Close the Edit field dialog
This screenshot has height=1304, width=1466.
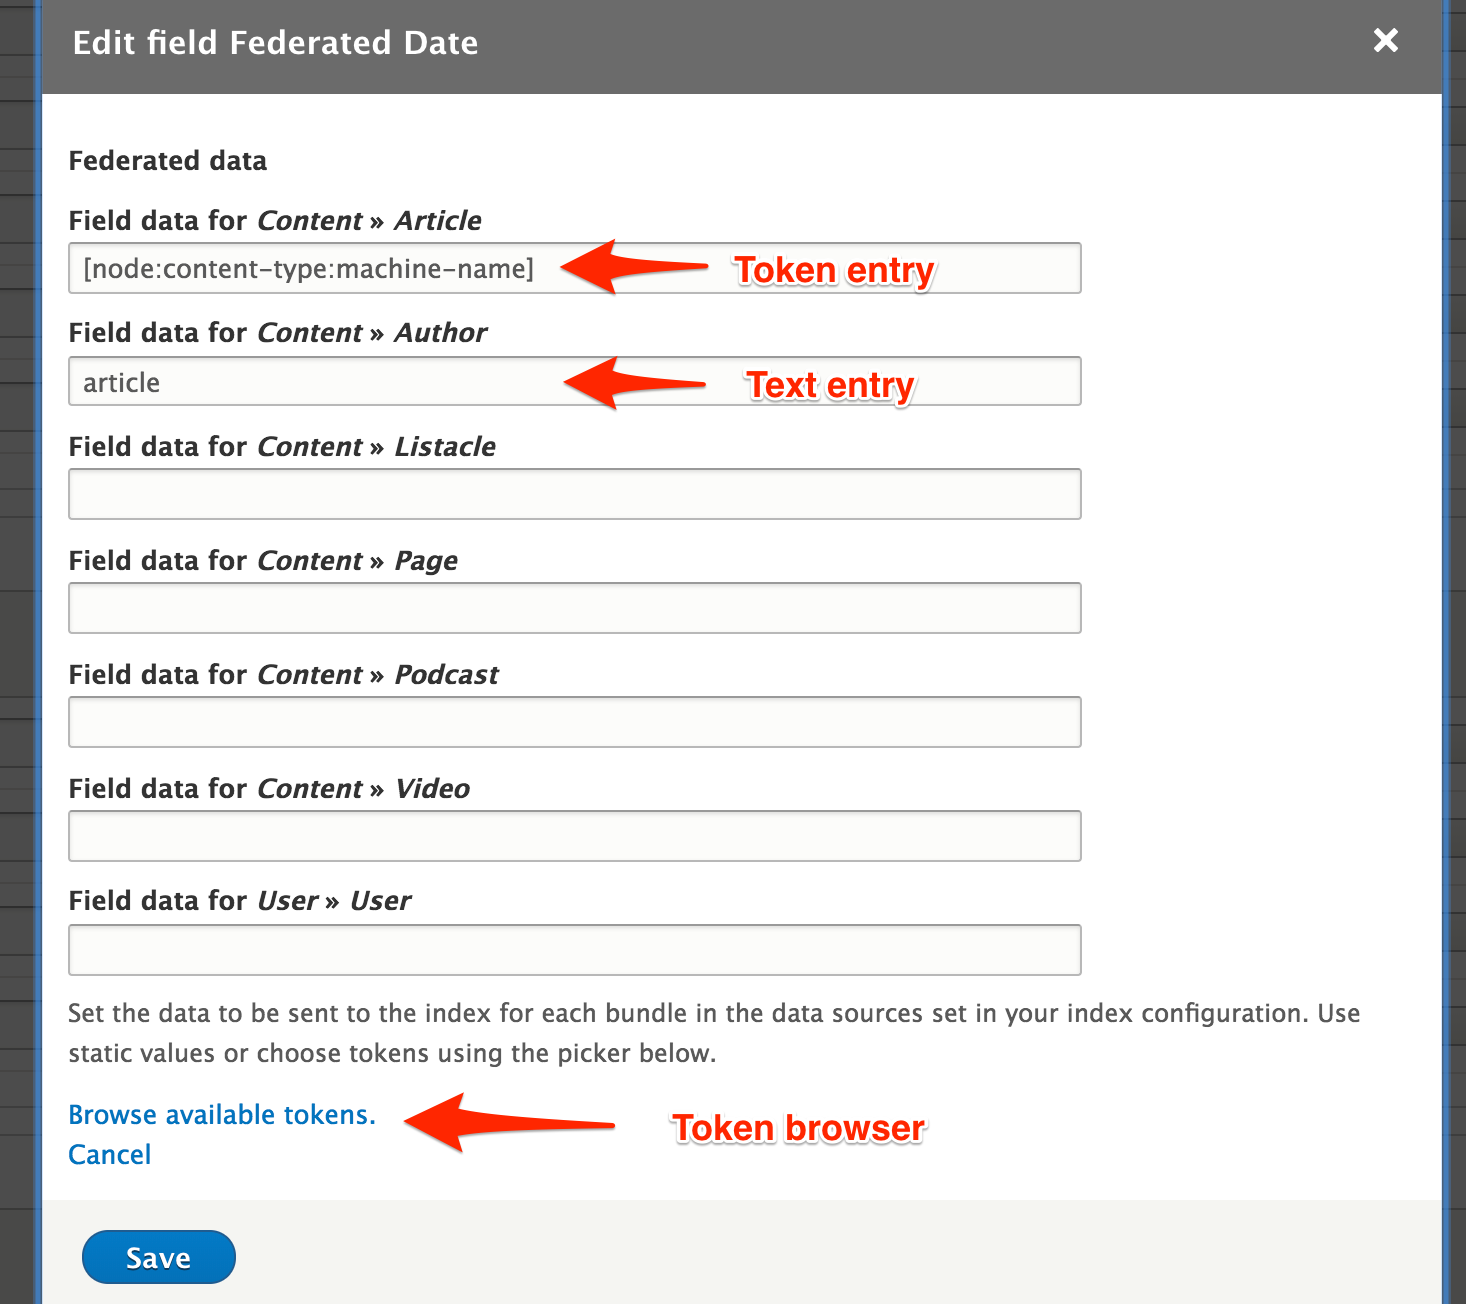(1385, 41)
